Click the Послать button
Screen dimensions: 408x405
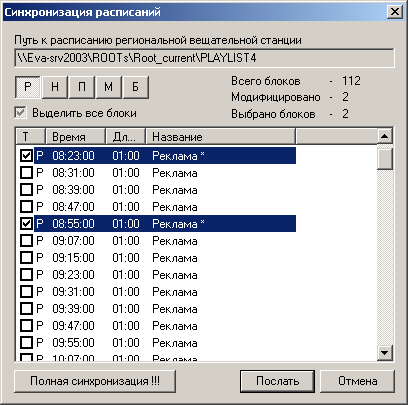click(277, 381)
